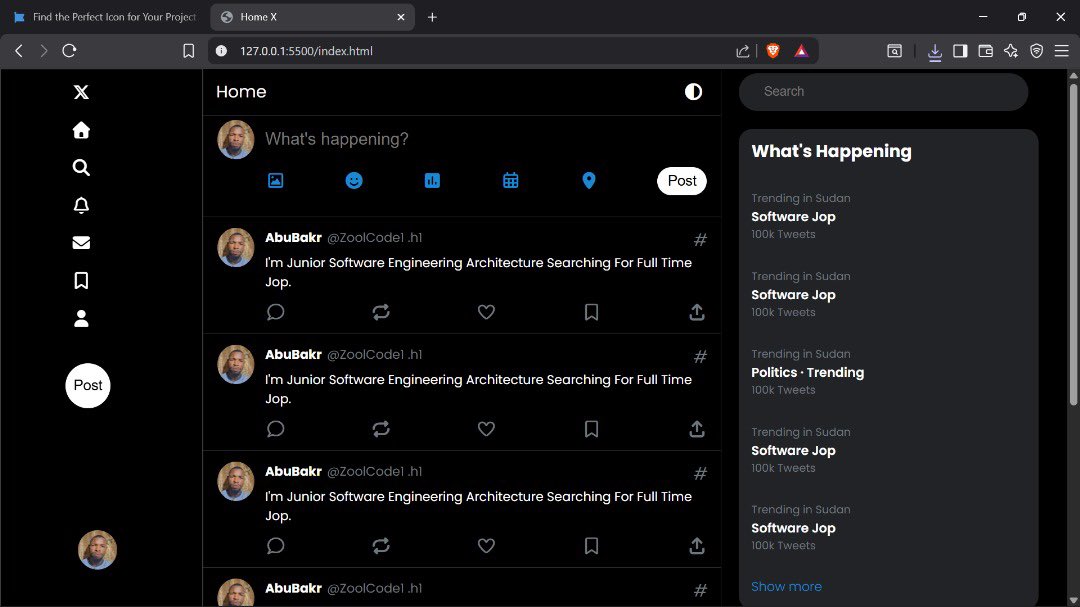The image size is (1080, 607).
Task: Switch to Find the Perfect Icon tab
Action: click(x=105, y=17)
